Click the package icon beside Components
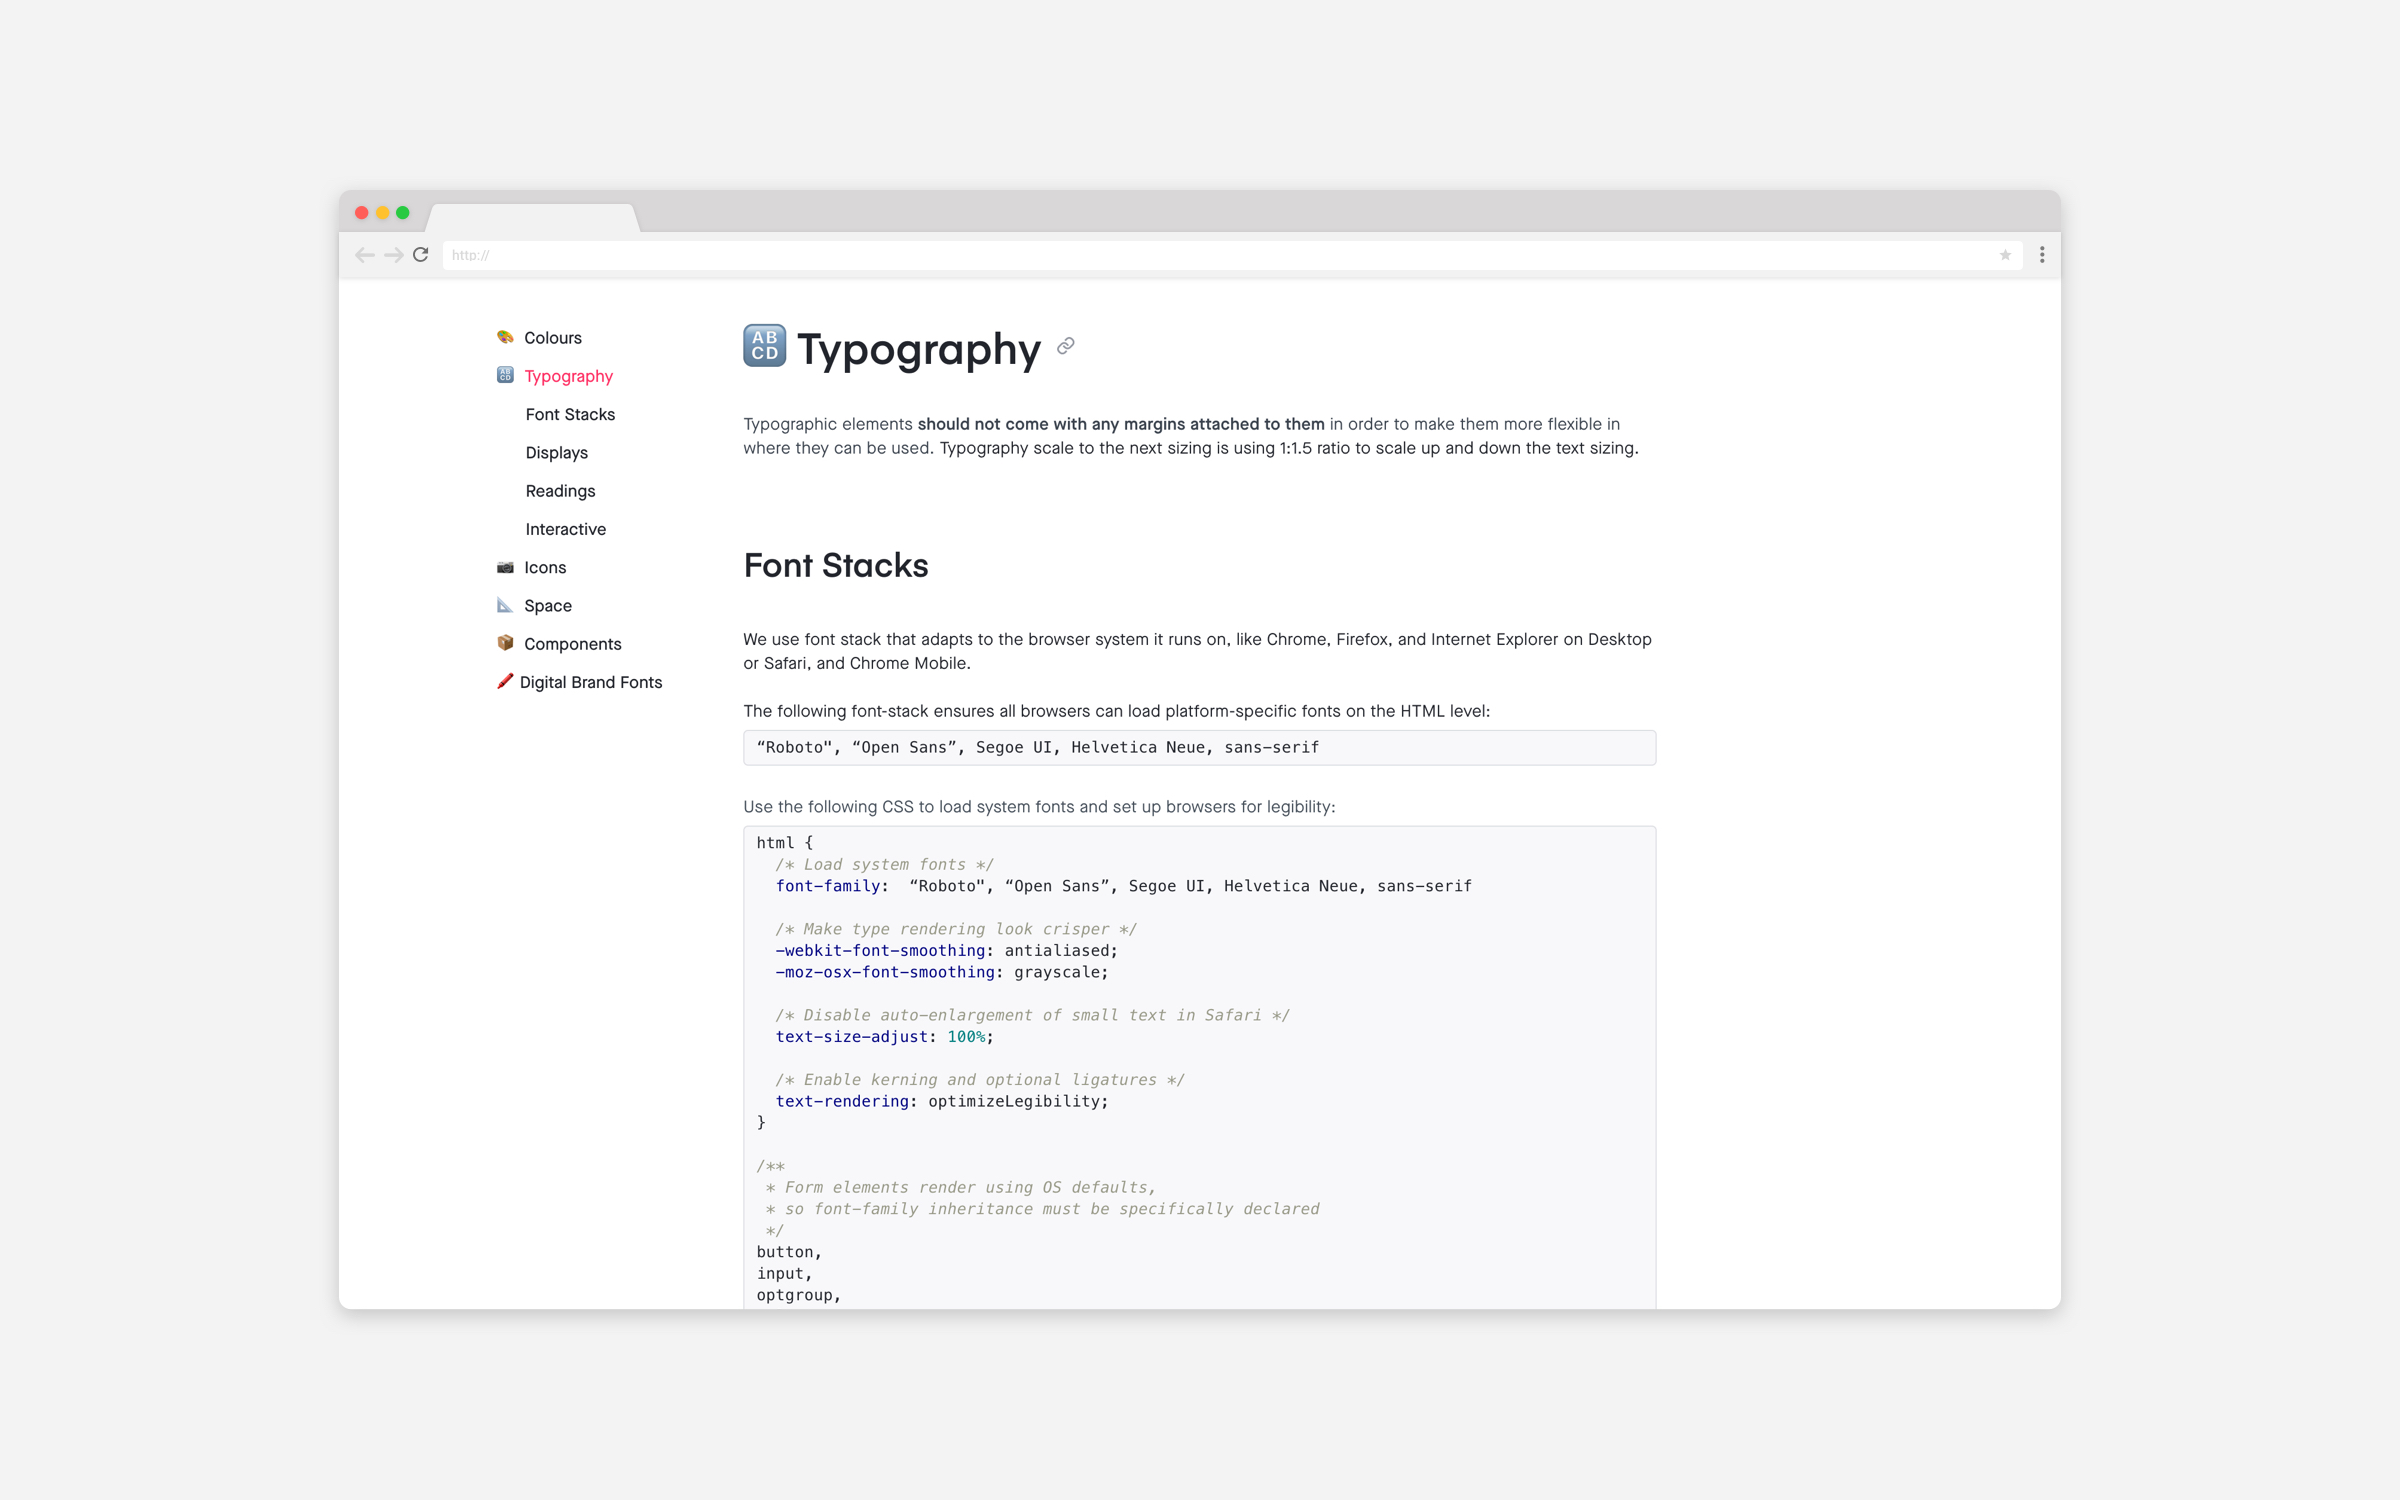Screen dimensions: 2400x1500 (x=505, y=644)
